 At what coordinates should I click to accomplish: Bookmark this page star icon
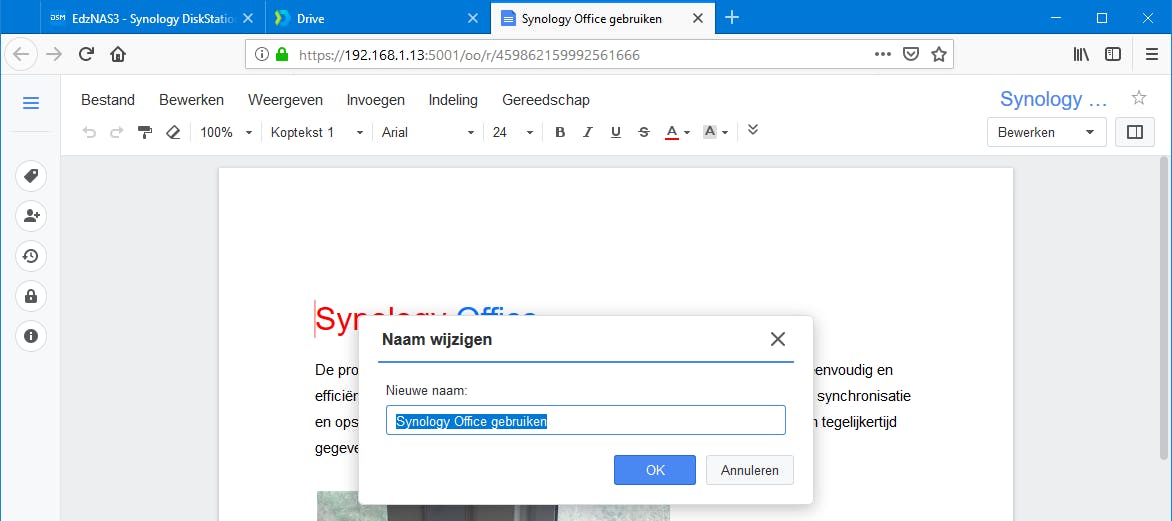click(939, 55)
